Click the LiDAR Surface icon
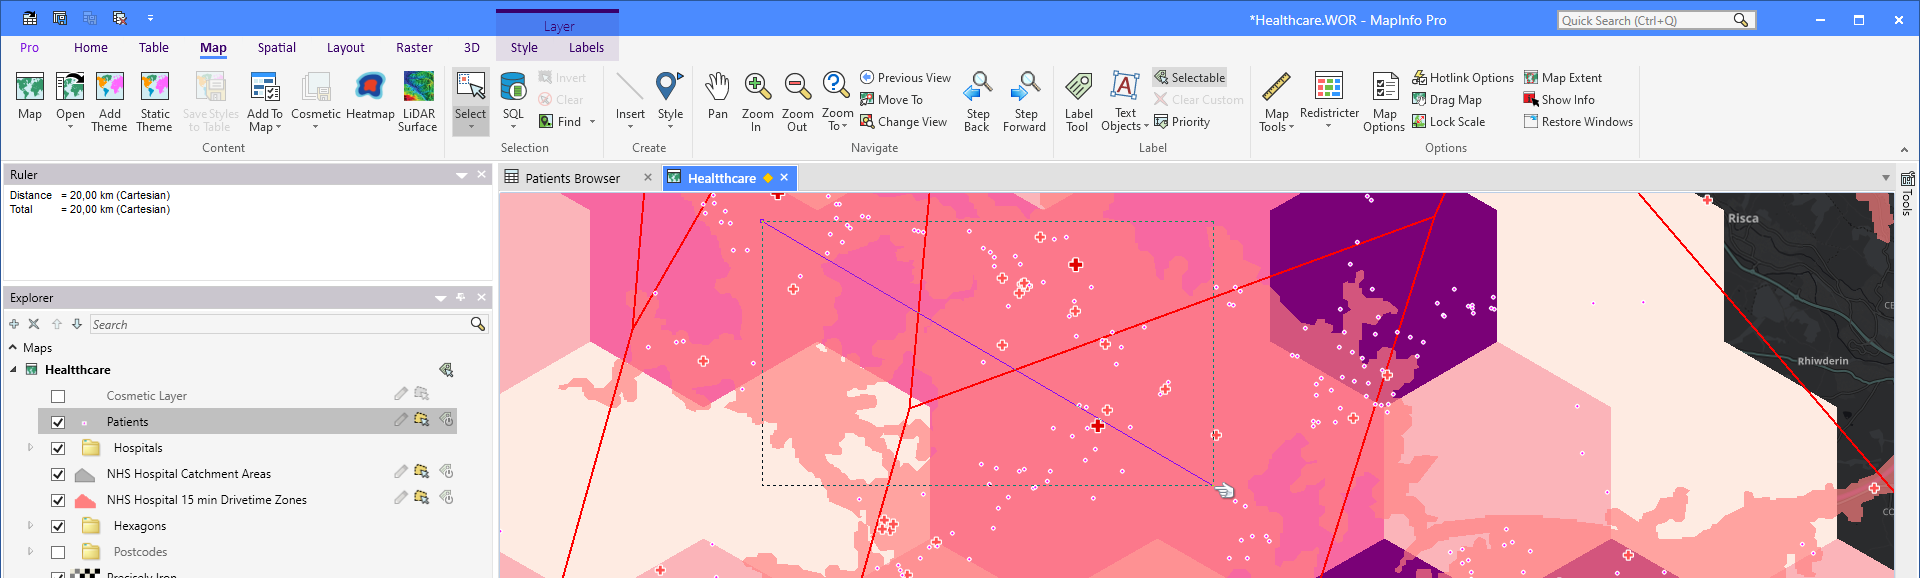Screen dimensions: 1920x578 pos(418,87)
